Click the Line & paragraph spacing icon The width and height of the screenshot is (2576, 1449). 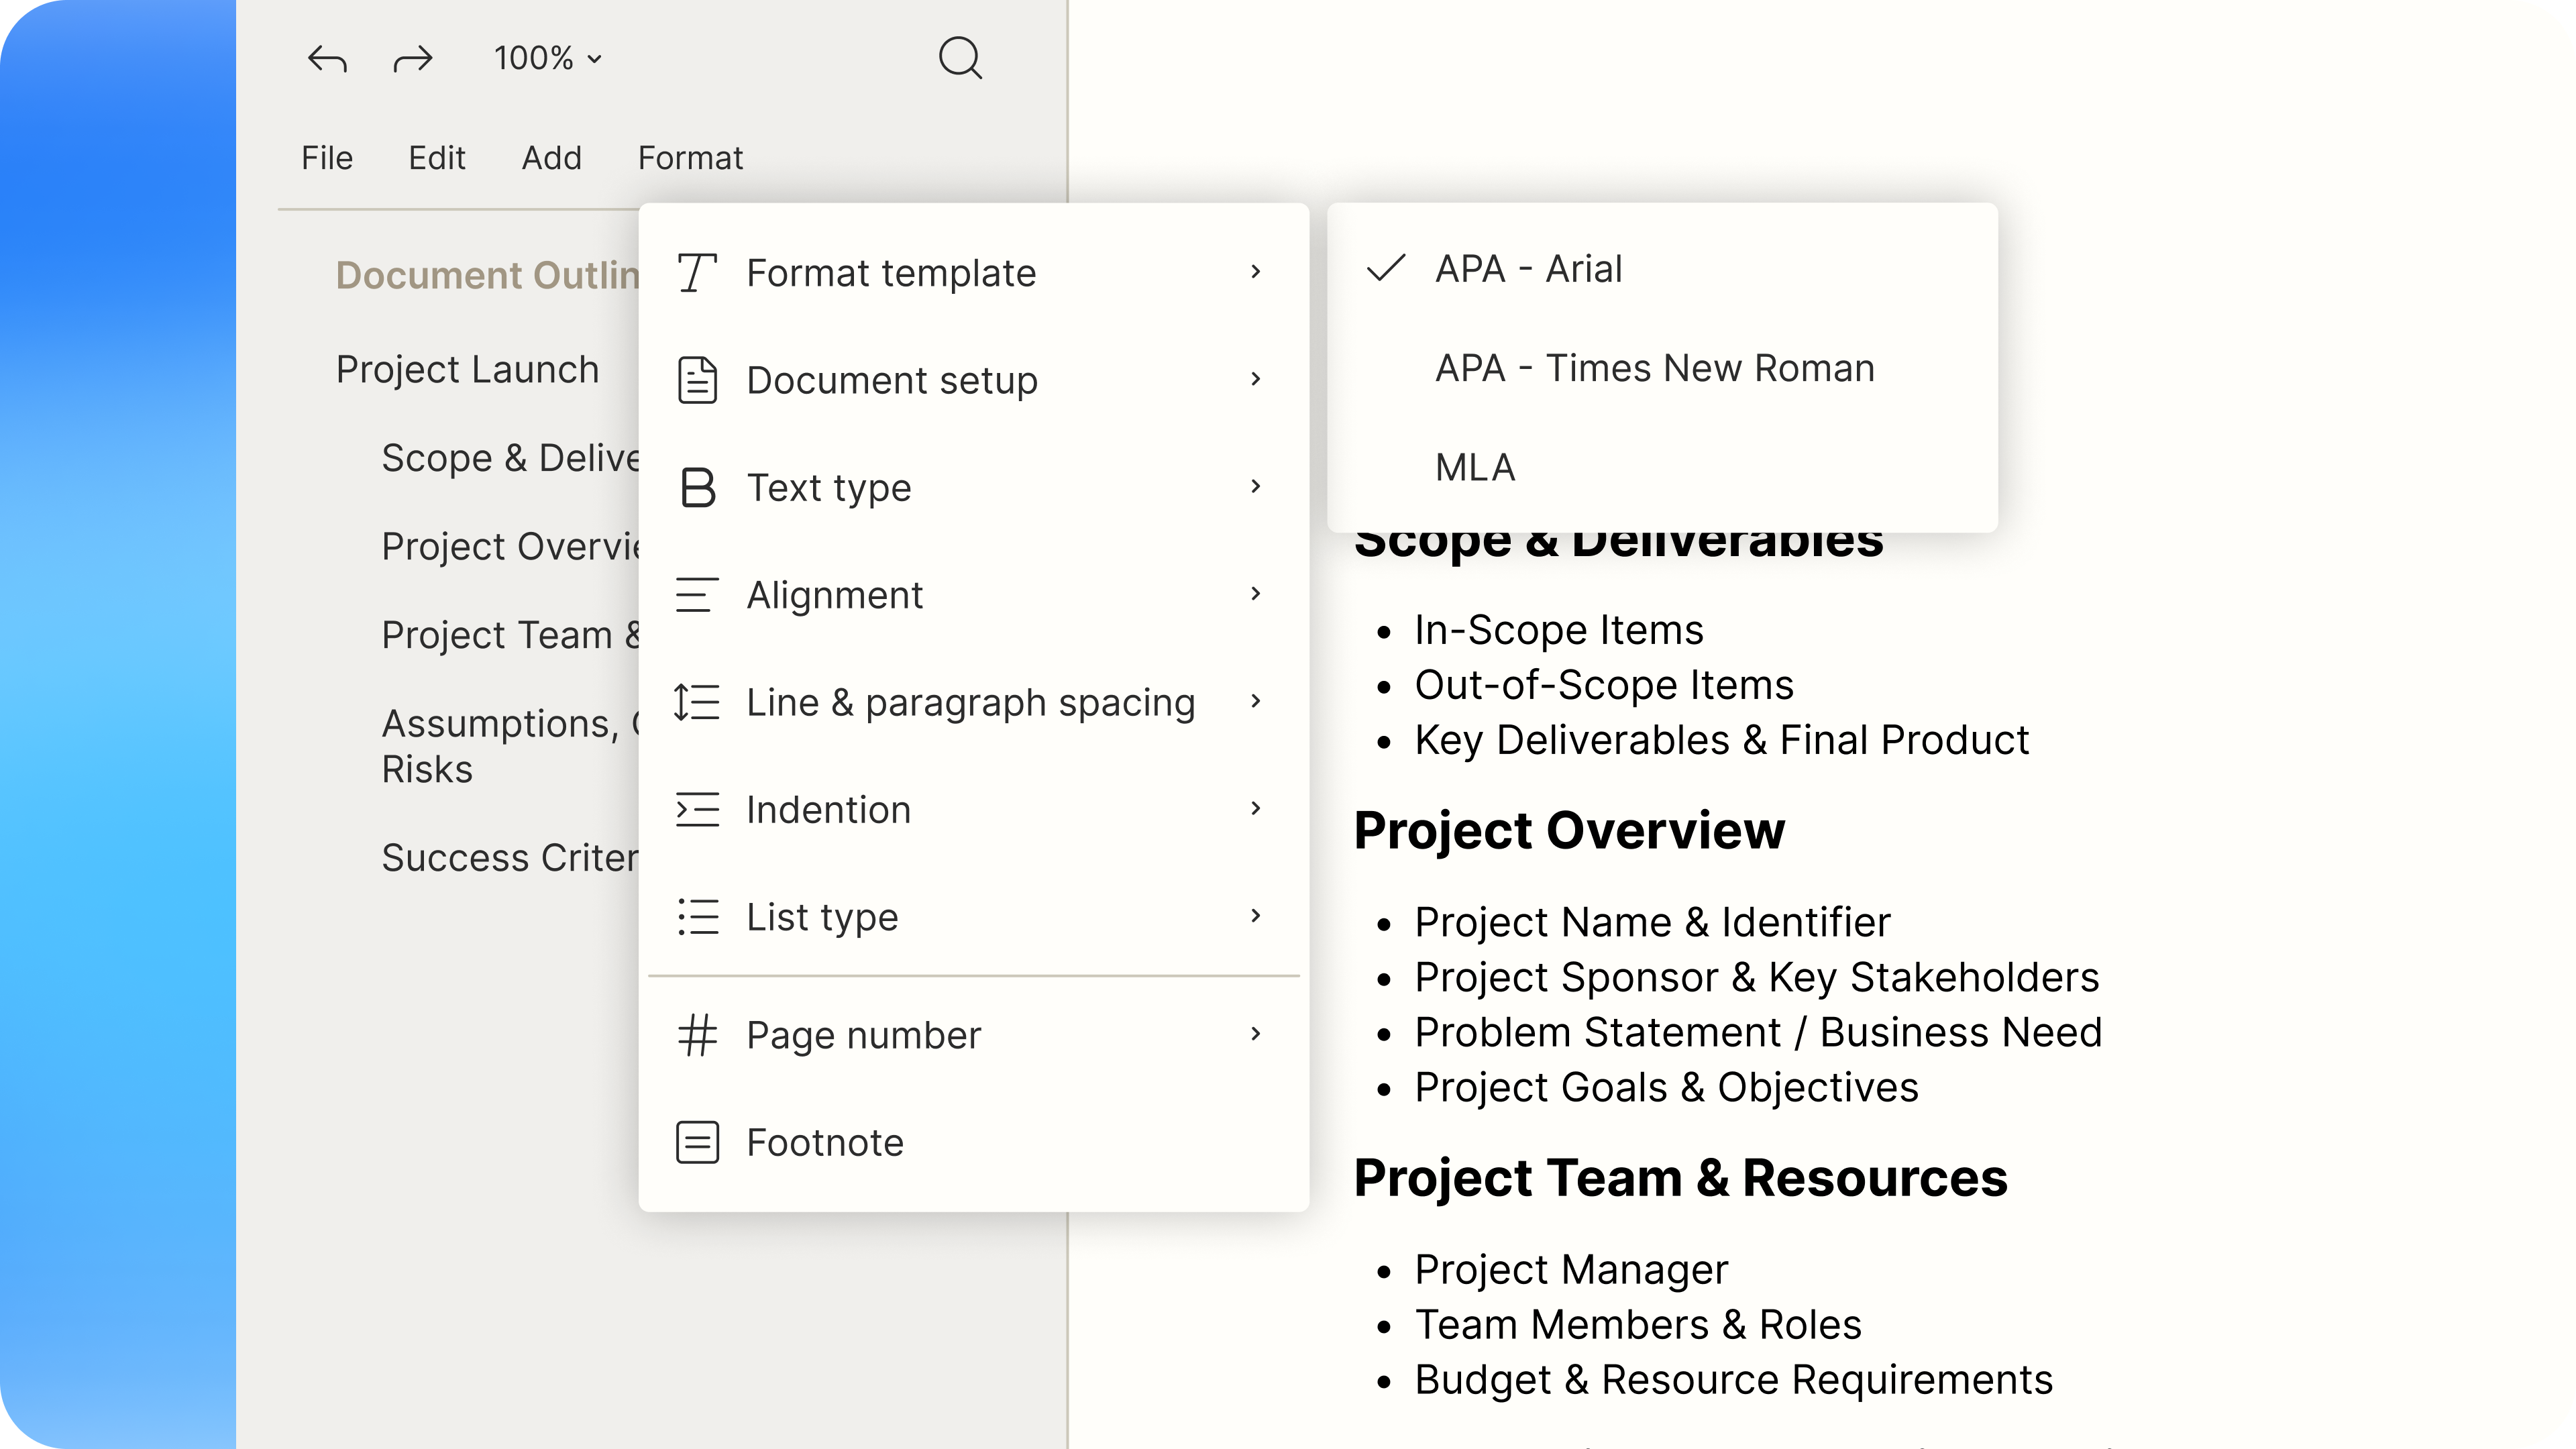tap(697, 702)
